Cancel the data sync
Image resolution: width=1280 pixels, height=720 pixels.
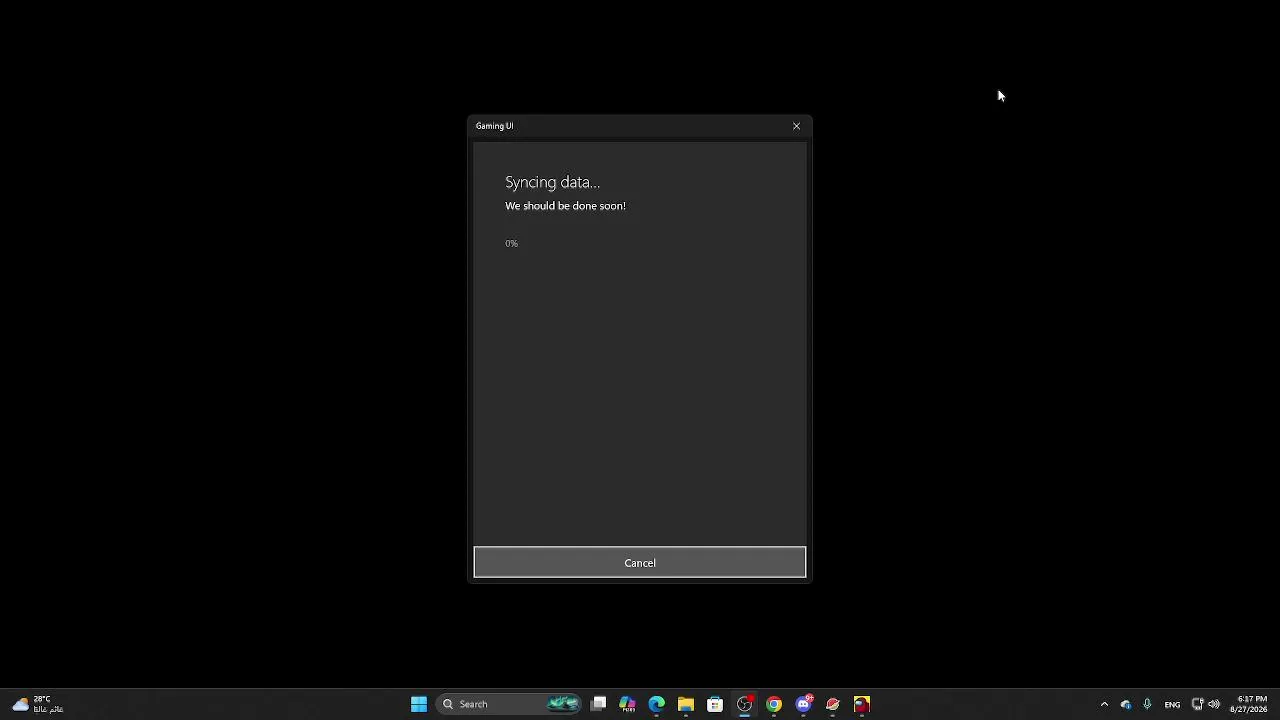click(640, 562)
